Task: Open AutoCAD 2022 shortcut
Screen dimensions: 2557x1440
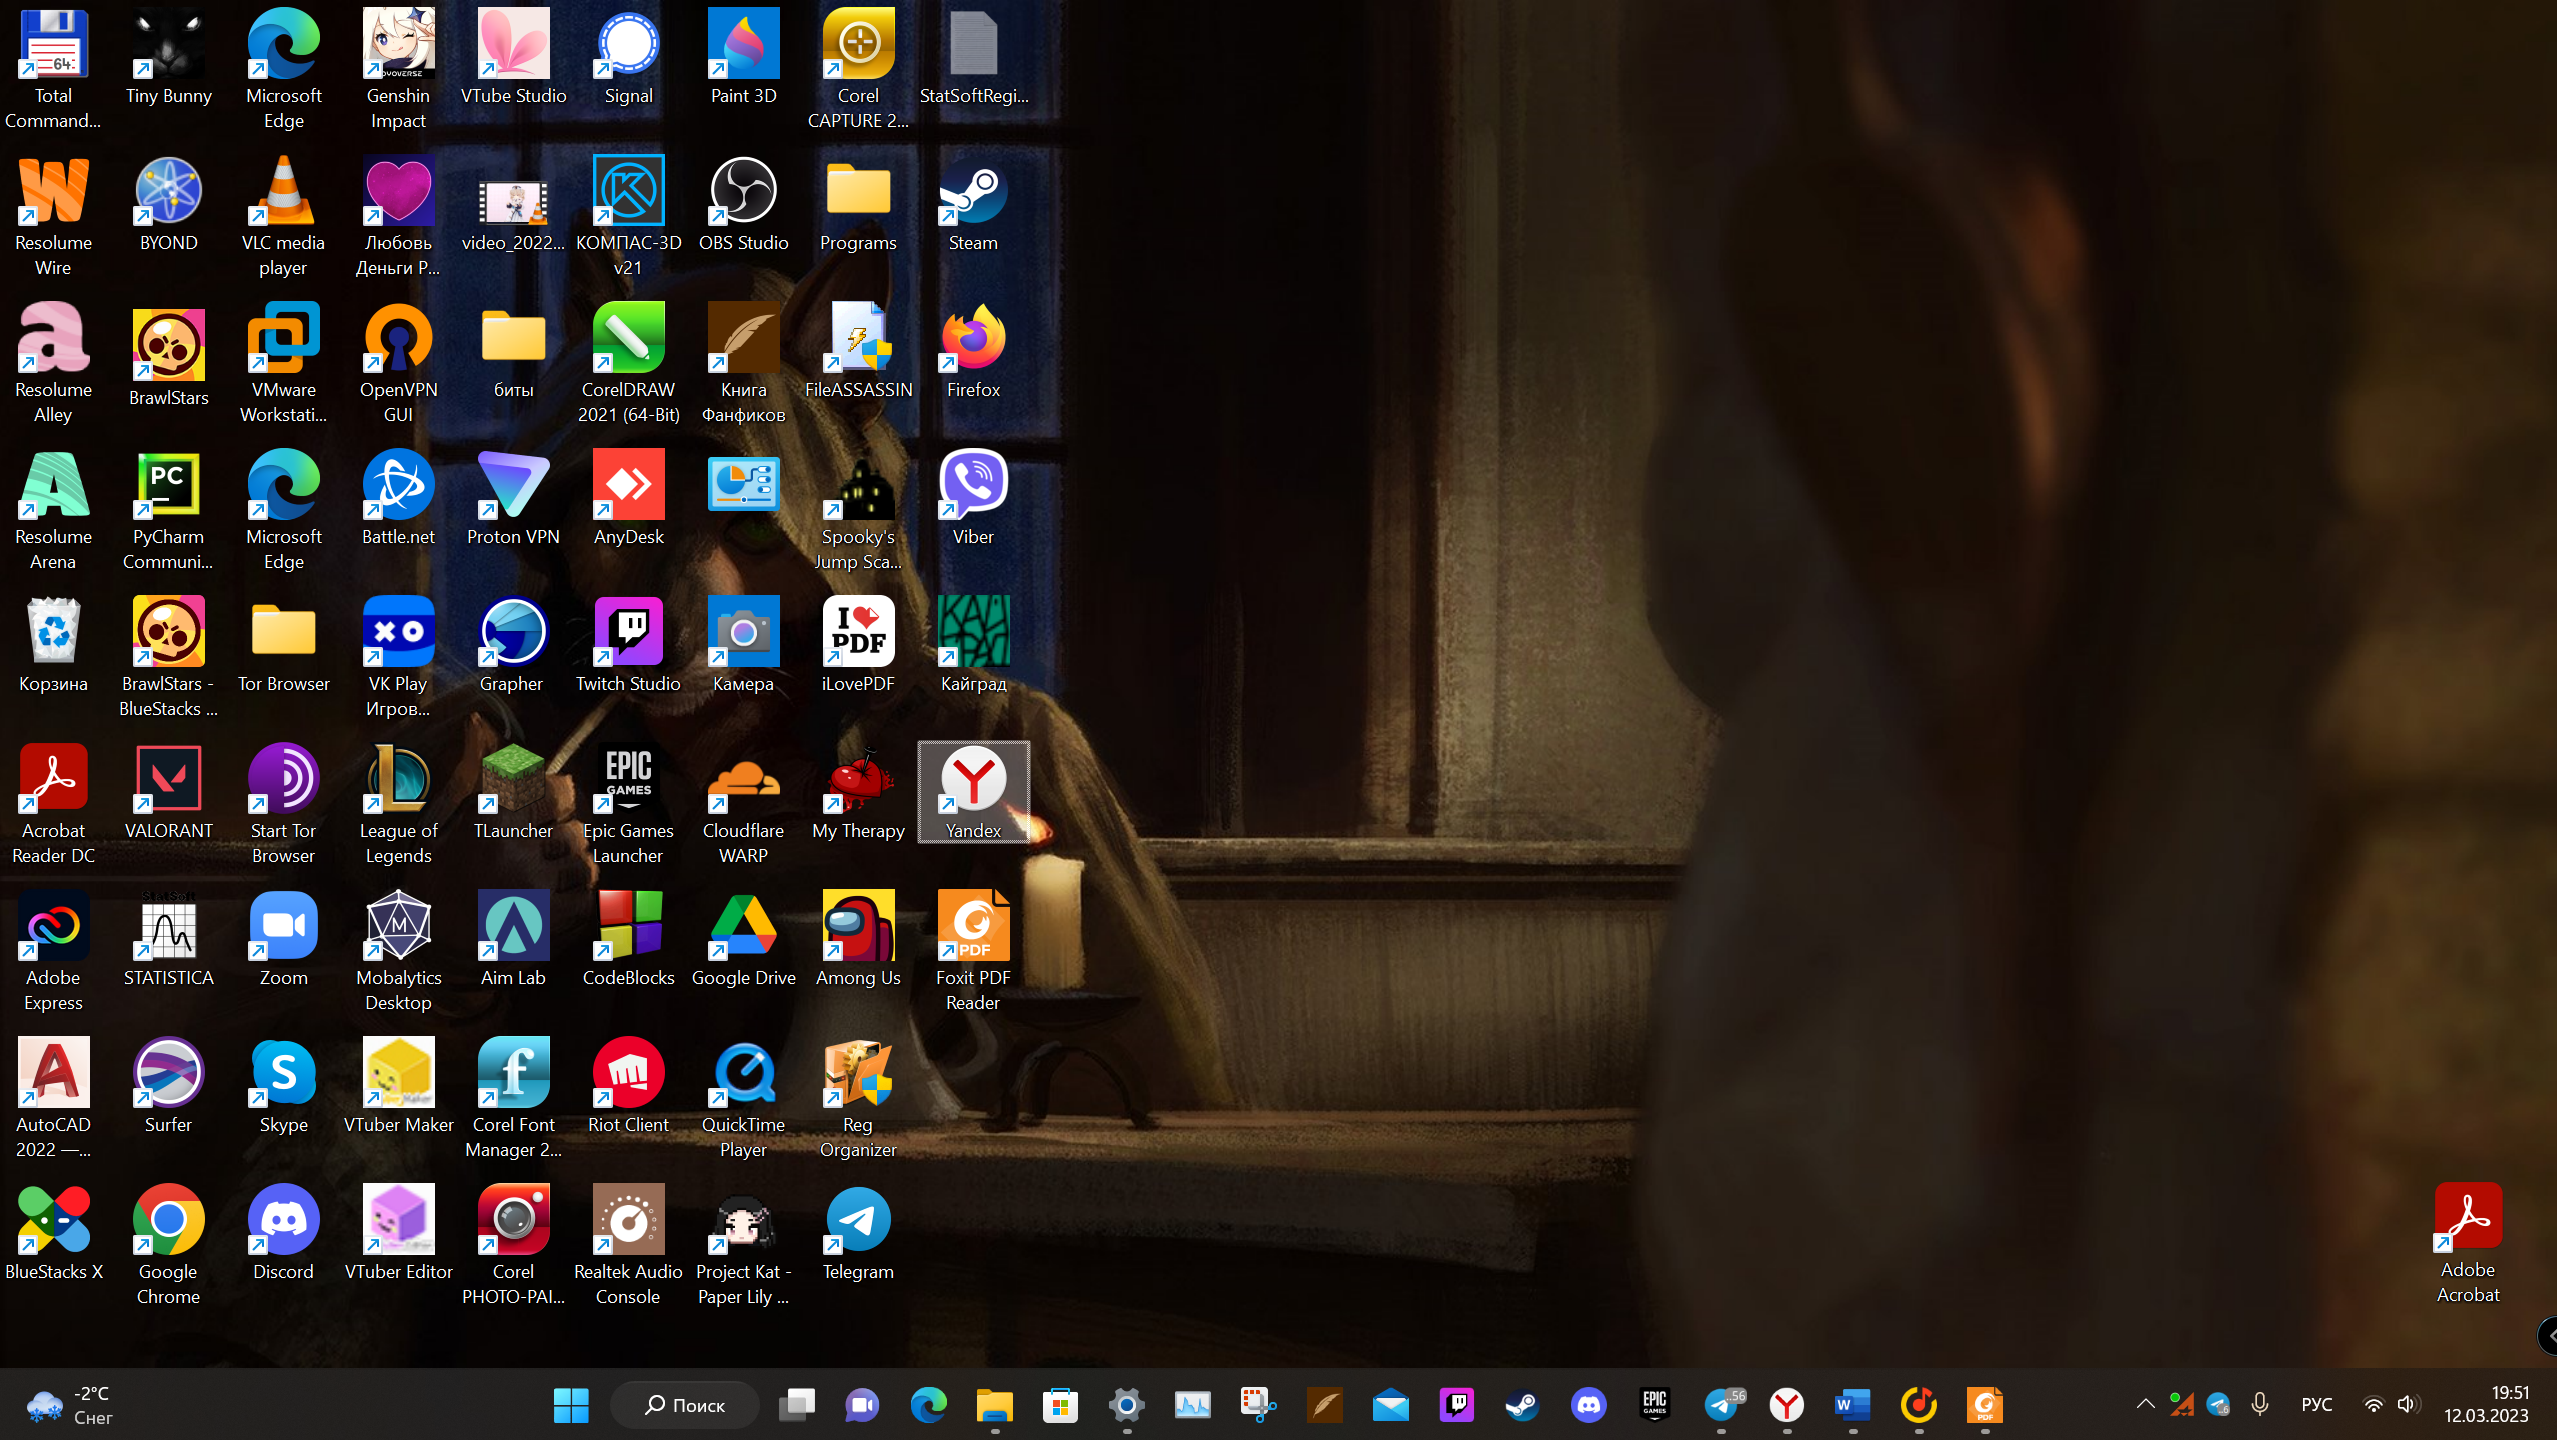Action: 53,1097
